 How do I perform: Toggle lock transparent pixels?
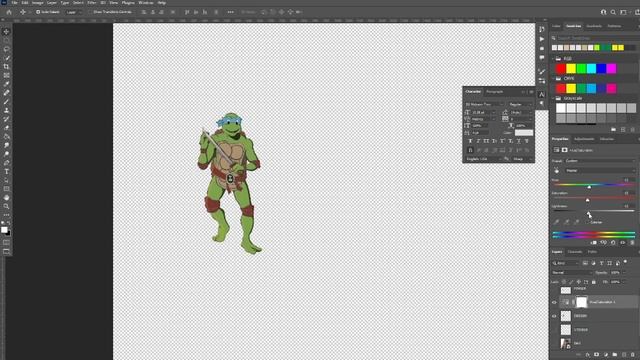[x=564, y=282]
